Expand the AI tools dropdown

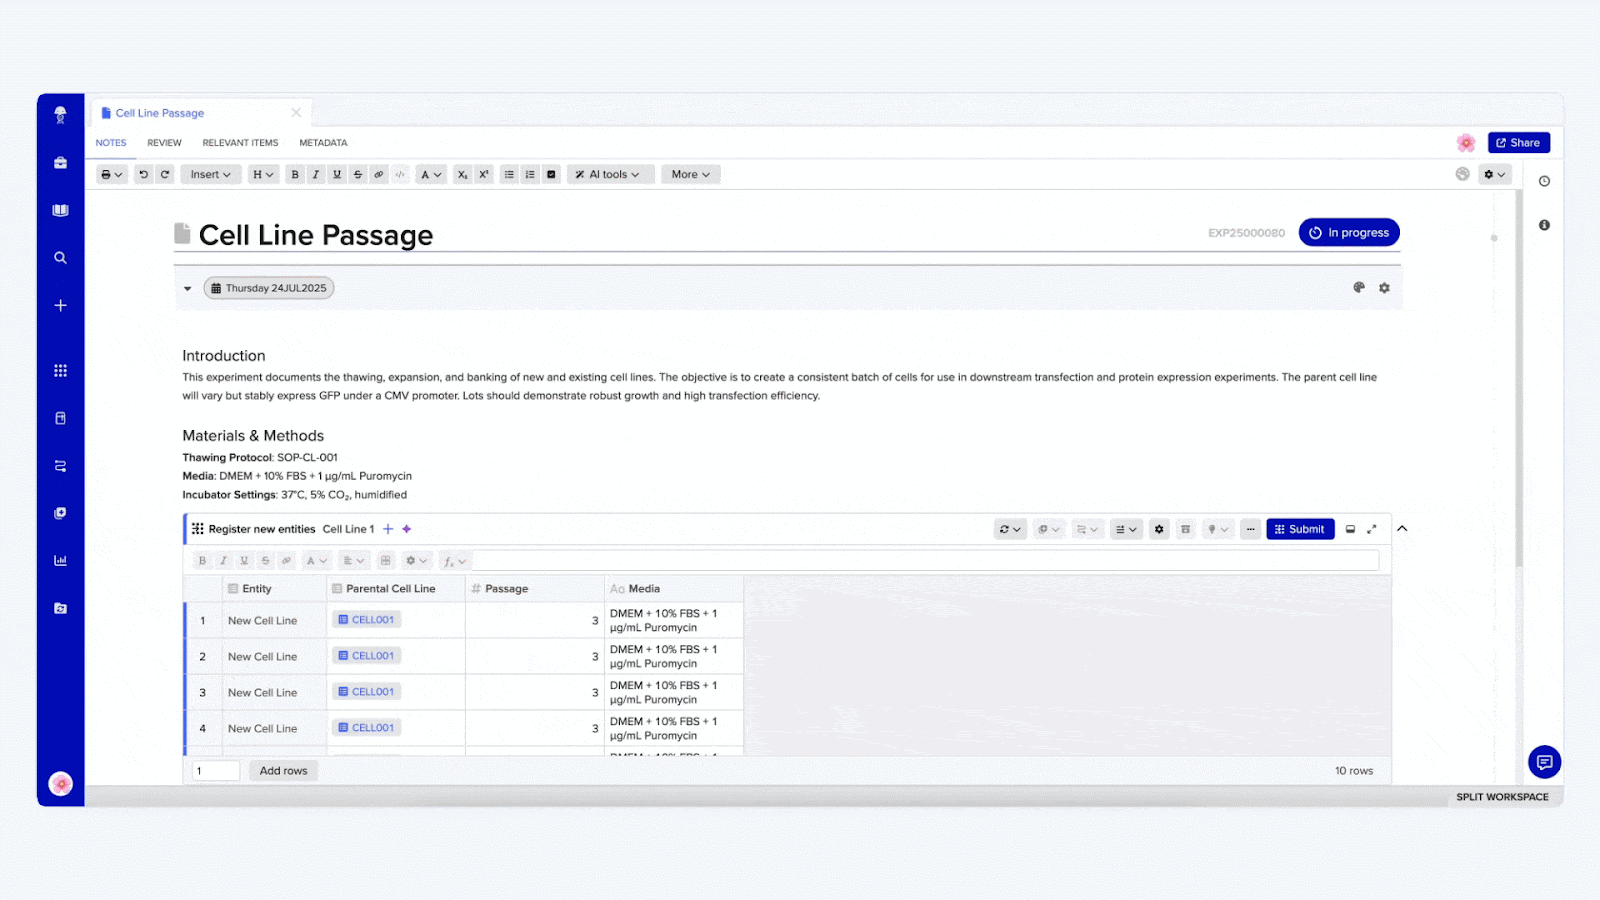point(610,174)
